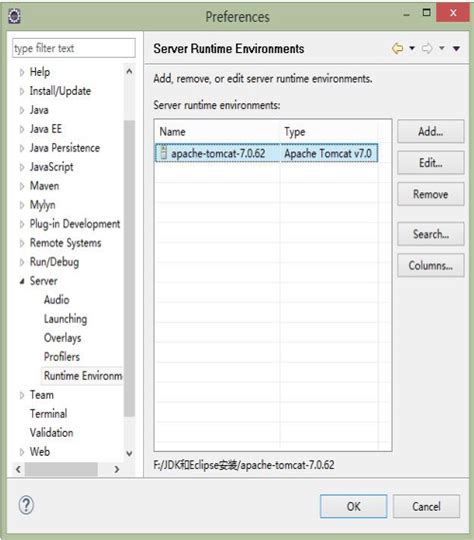Image resolution: width=474 pixels, height=540 pixels.
Task: Click the forward navigation arrow icon
Action: coord(427,49)
